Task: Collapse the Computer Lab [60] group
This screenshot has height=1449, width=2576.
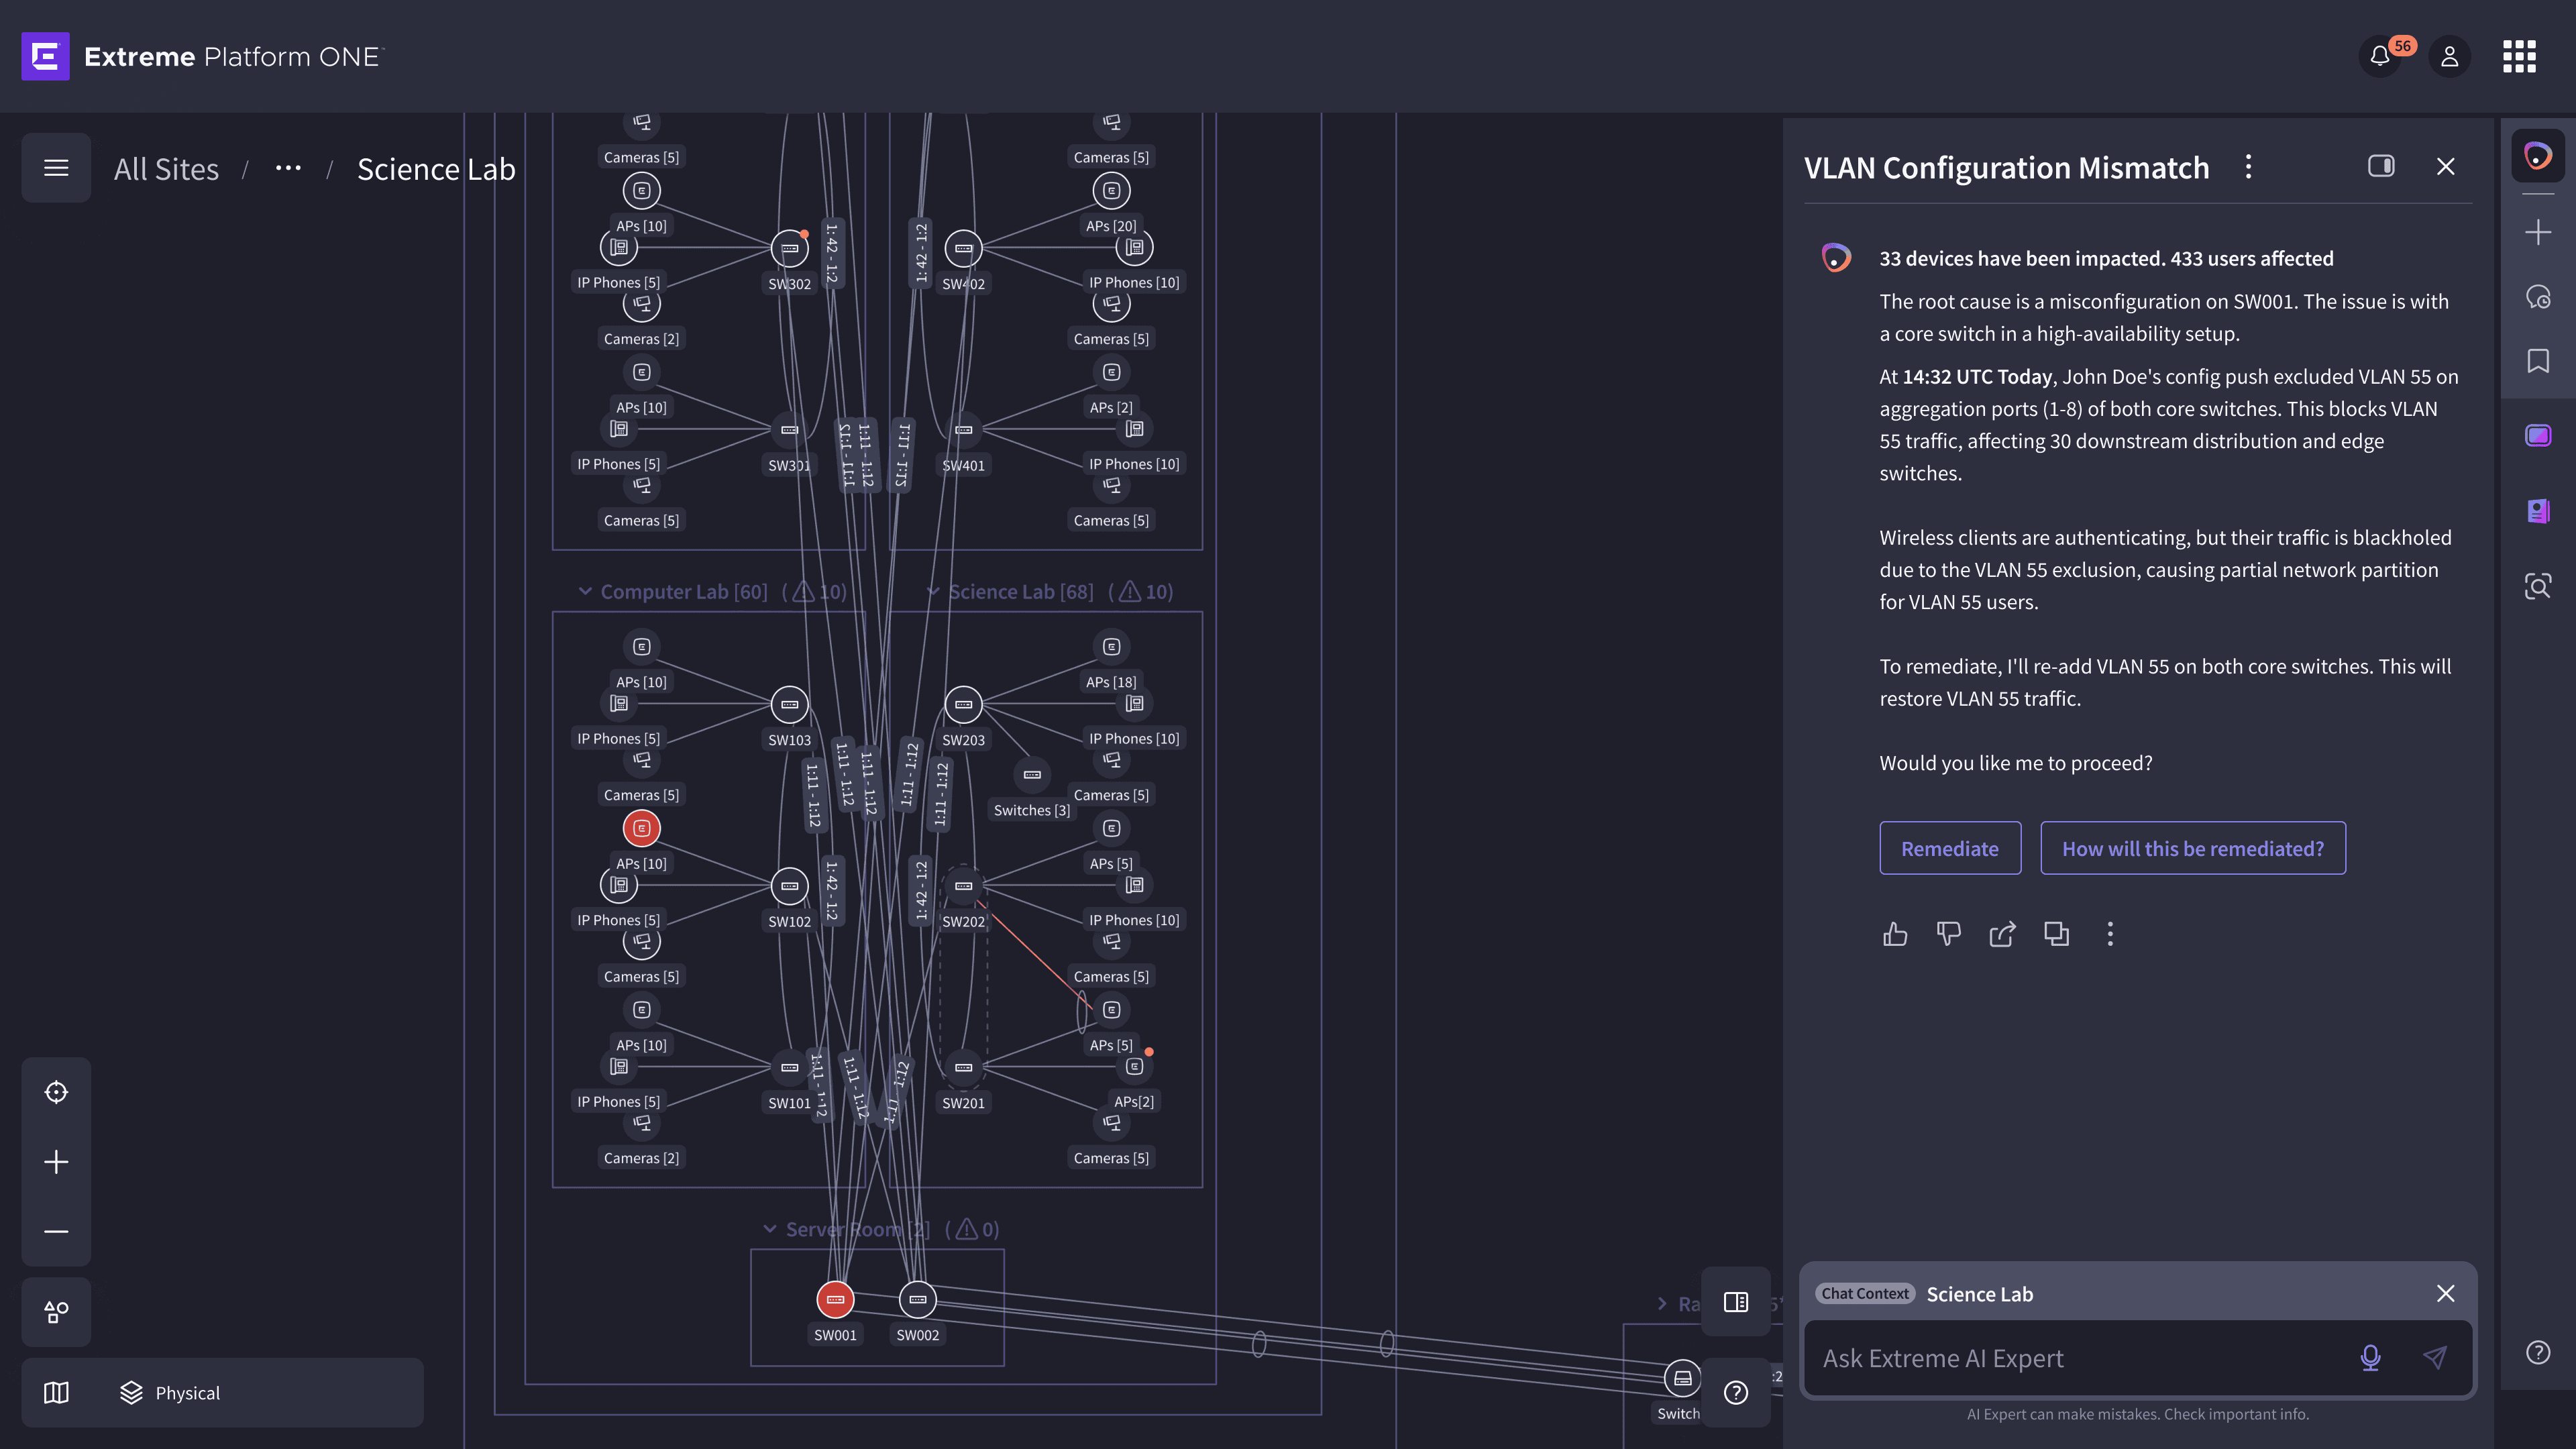Action: pyautogui.click(x=585, y=592)
